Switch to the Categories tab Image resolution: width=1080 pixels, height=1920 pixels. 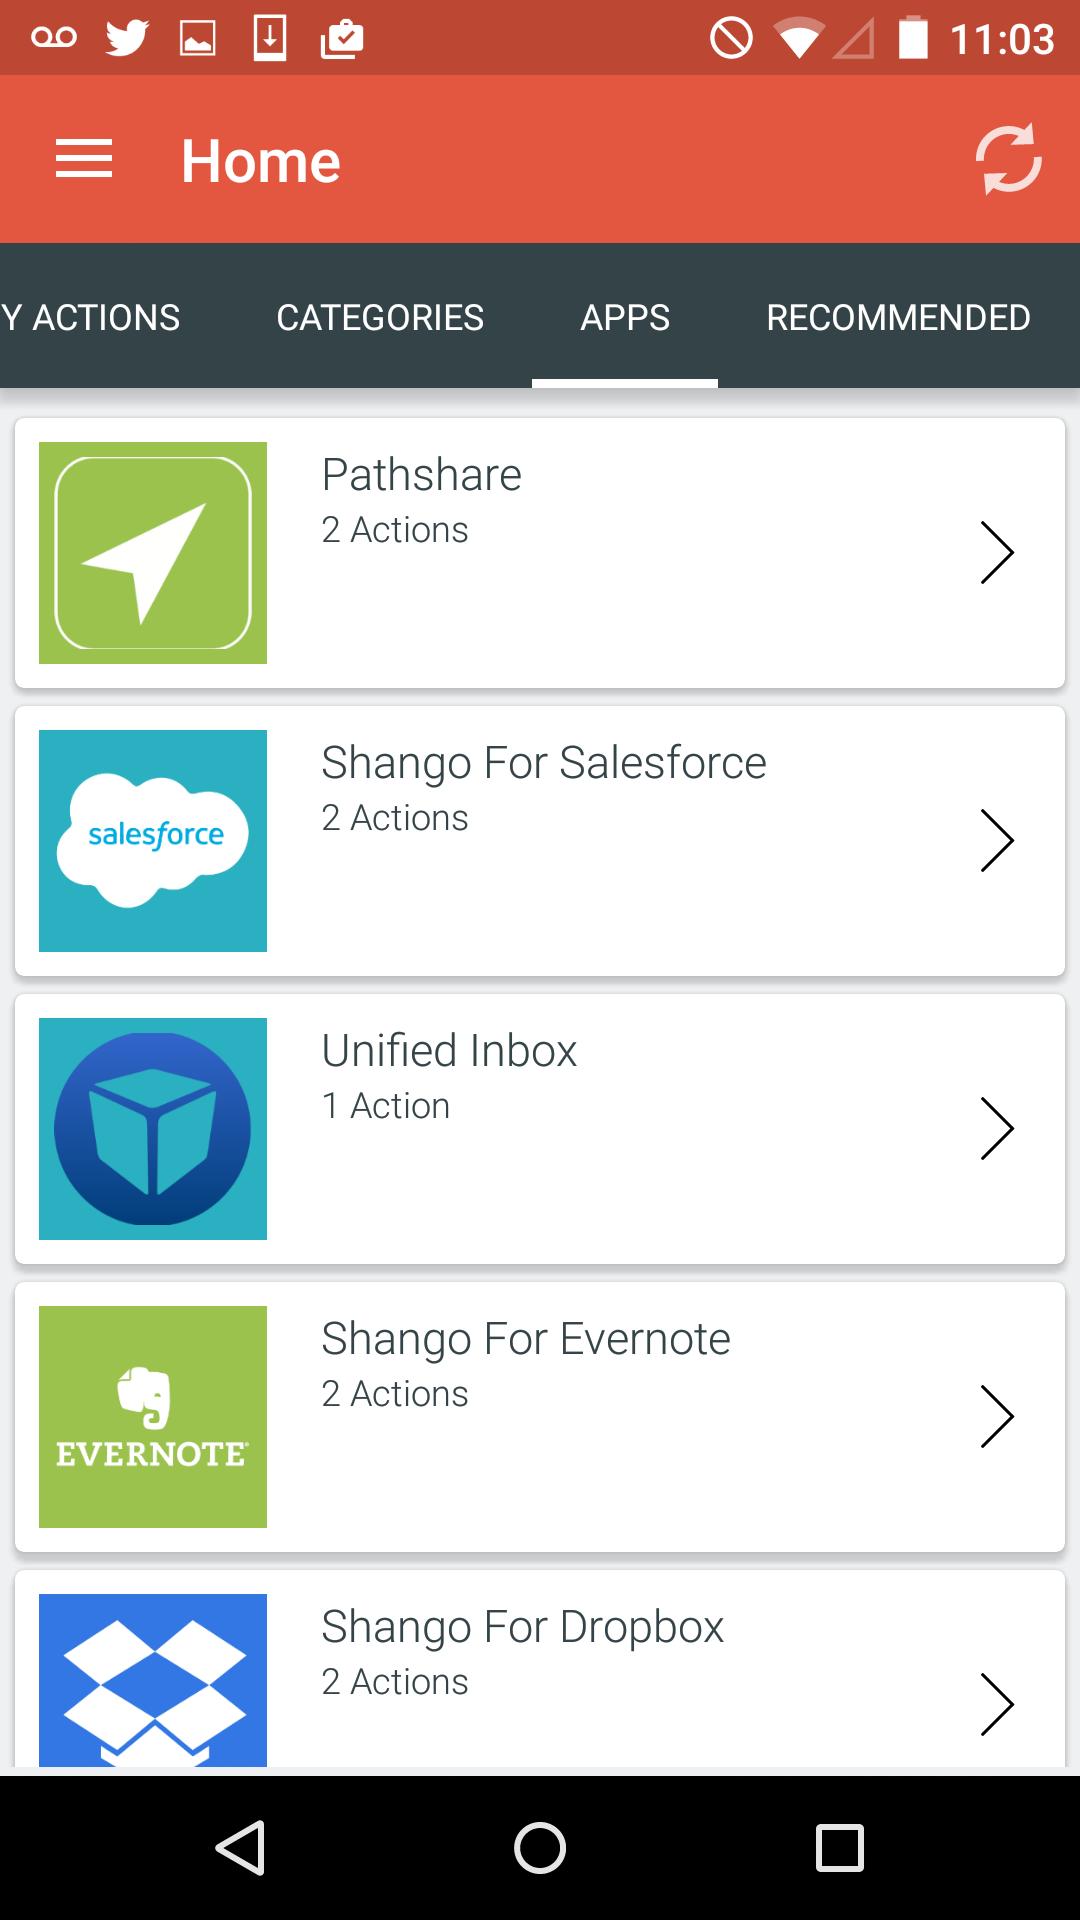pyautogui.click(x=380, y=318)
